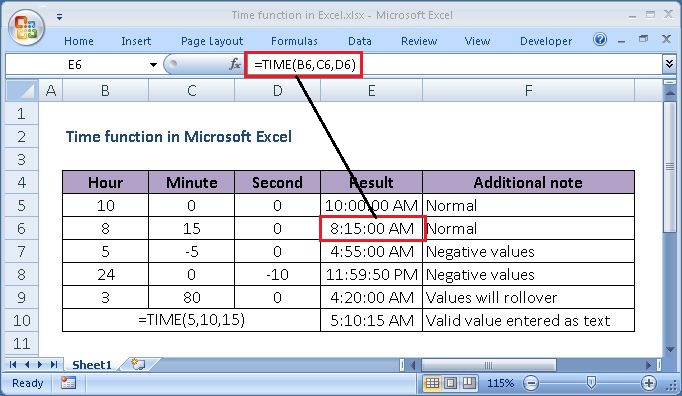
Task: Select row 1 header
Action: (21, 114)
